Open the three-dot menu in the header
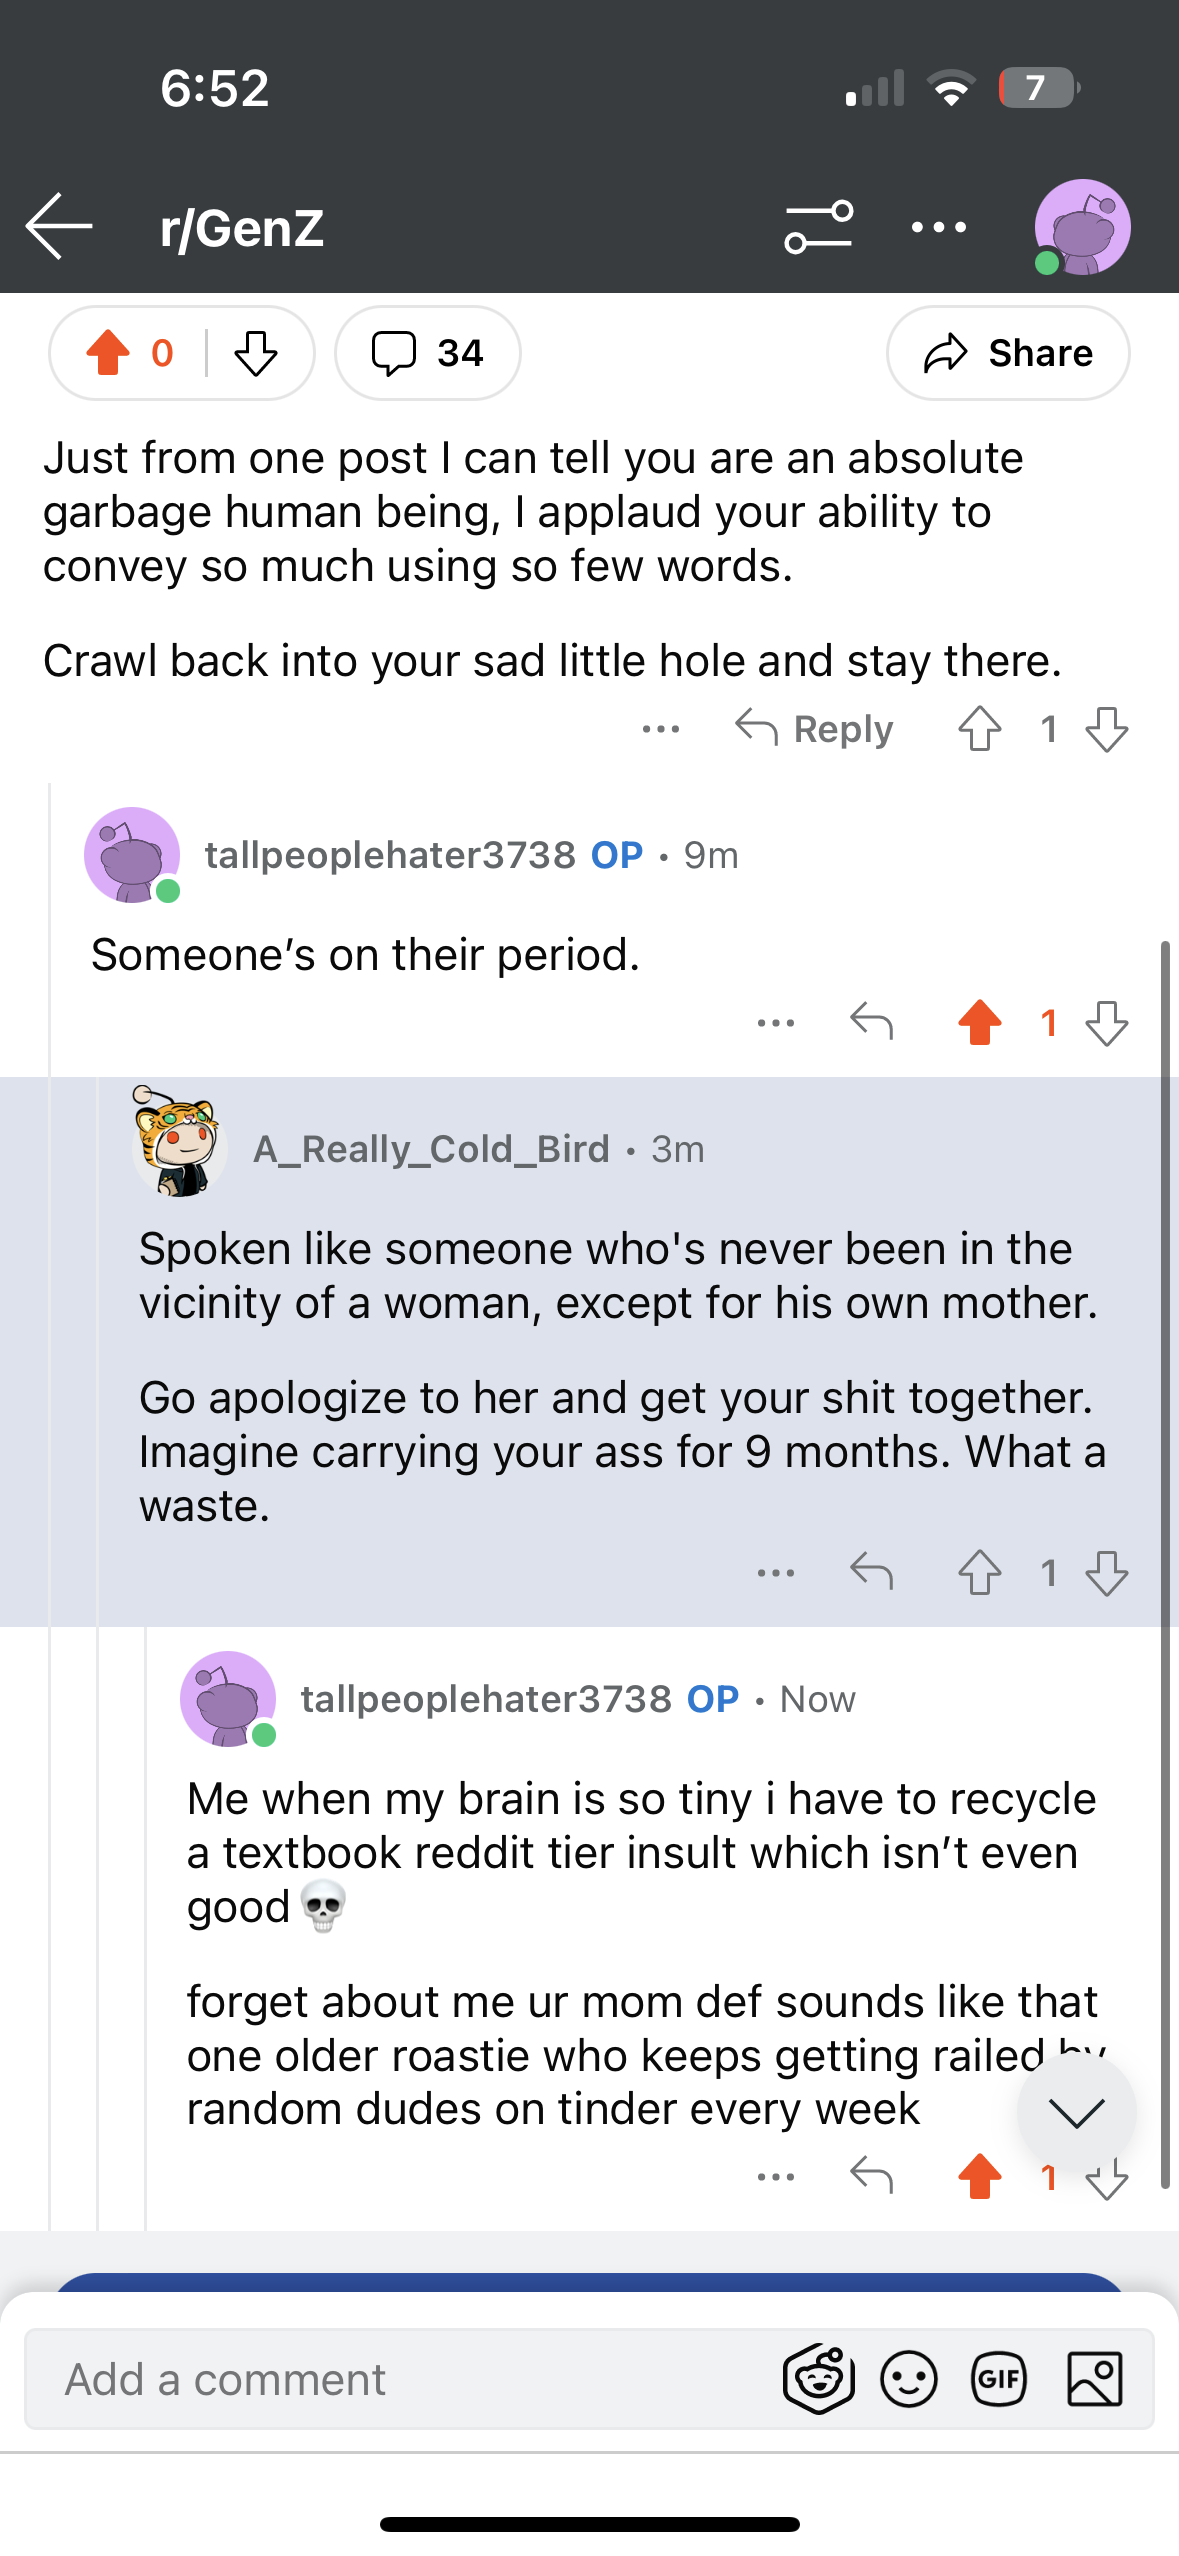 pyautogui.click(x=939, y=227)
